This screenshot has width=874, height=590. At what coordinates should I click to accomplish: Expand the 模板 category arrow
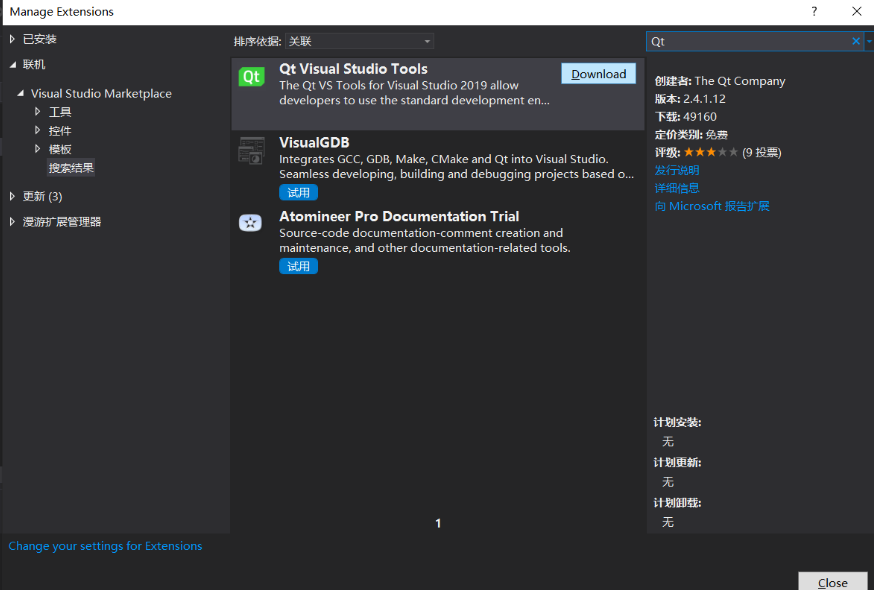tap(37, 149)
